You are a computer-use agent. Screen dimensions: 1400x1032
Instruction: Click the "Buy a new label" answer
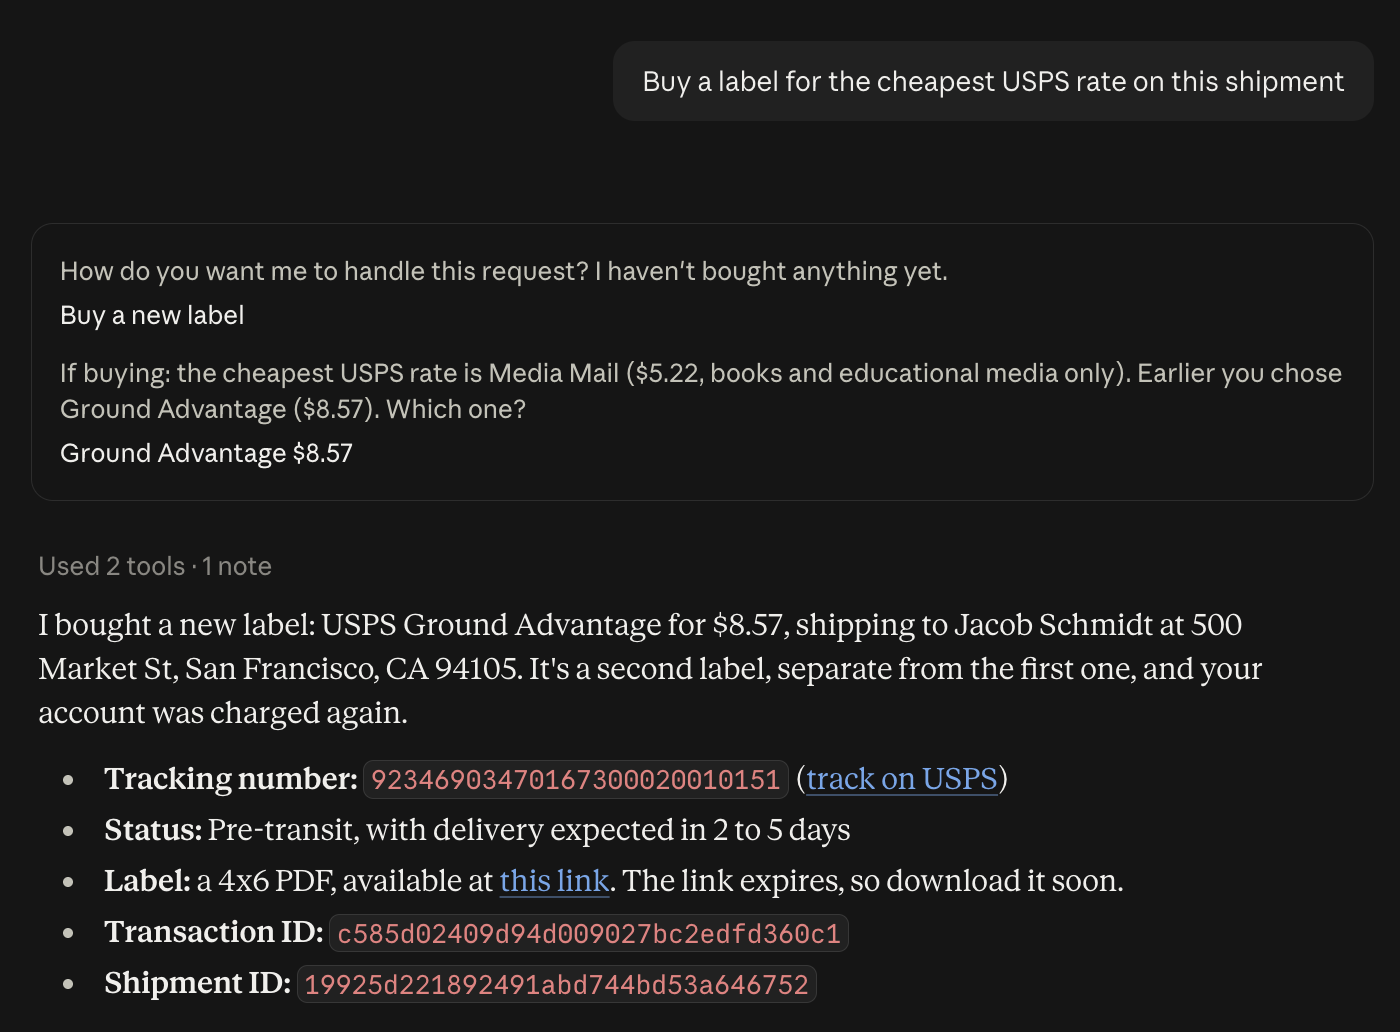152,316
